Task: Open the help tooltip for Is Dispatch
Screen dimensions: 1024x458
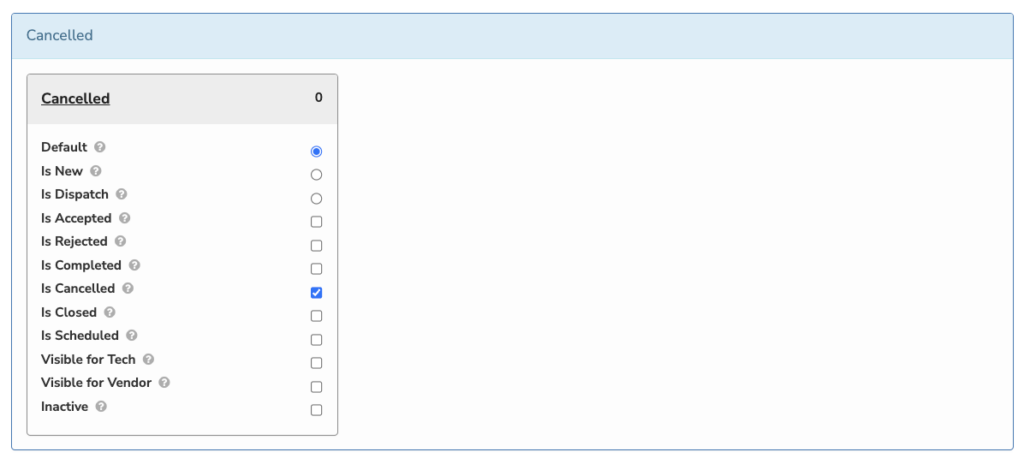Action: [x=121, y=194]
